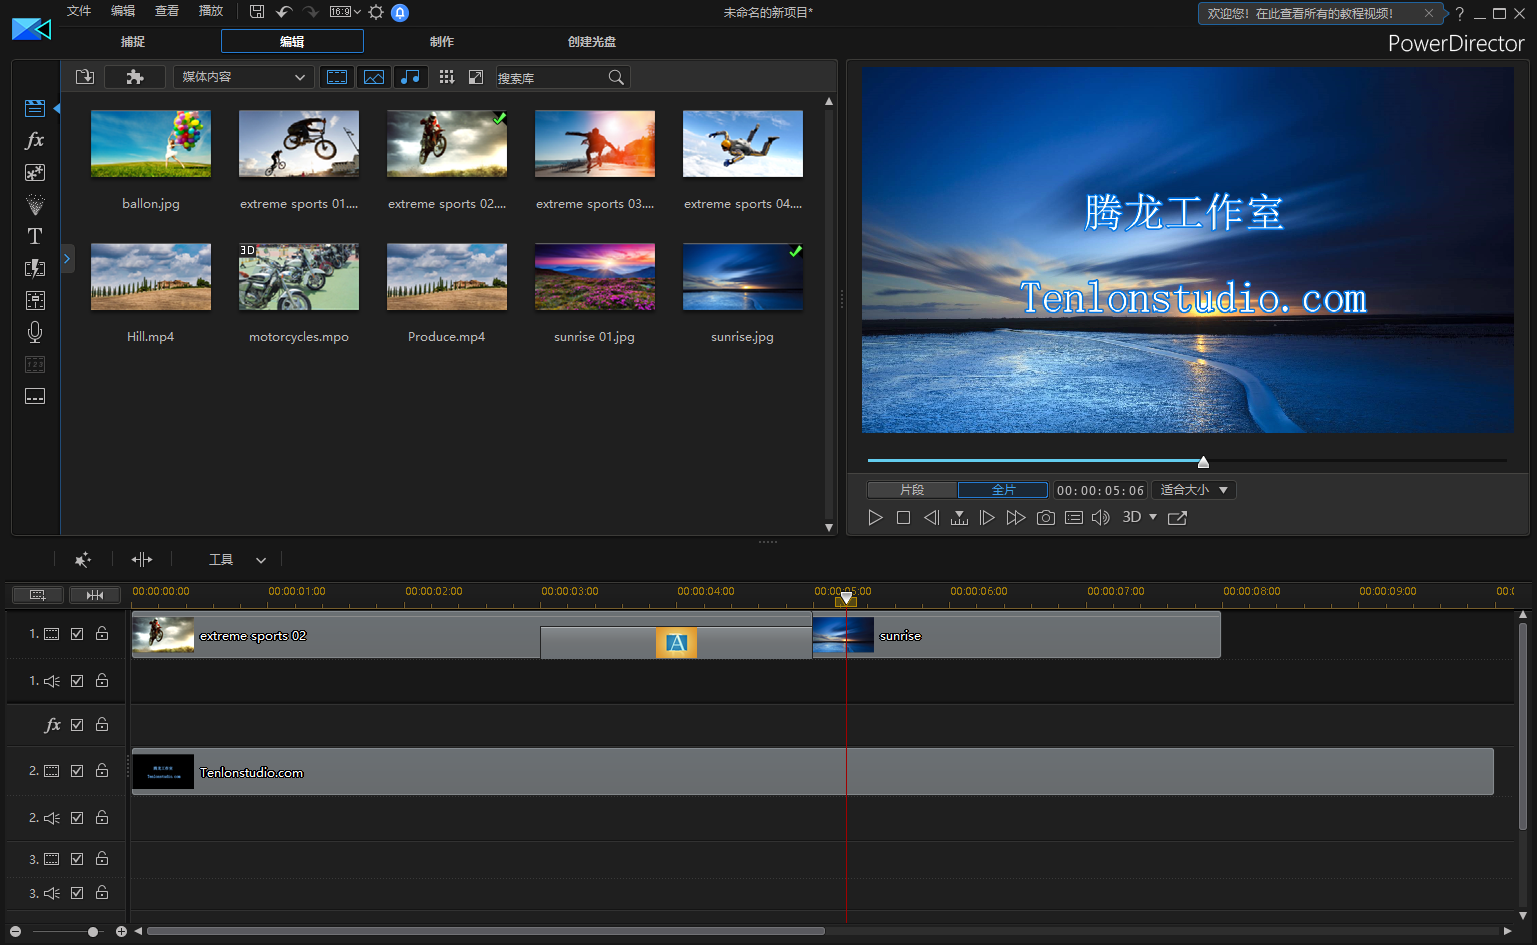1537x945 pixels.
Task: Open the Voice-over recording room microphone icon
Action: click(x=35, y=332)
